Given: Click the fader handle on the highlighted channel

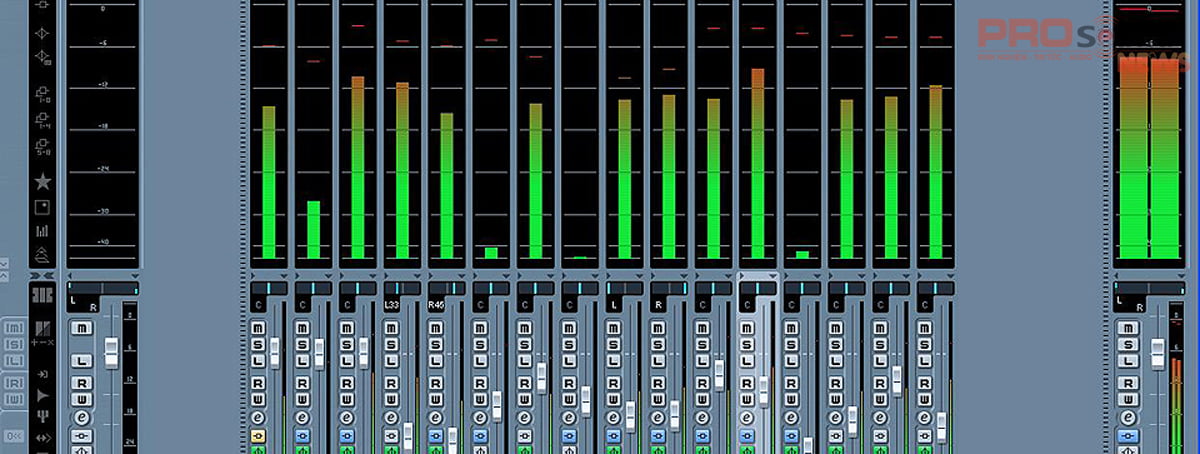Looking at the screenshot, I should 764,390.
